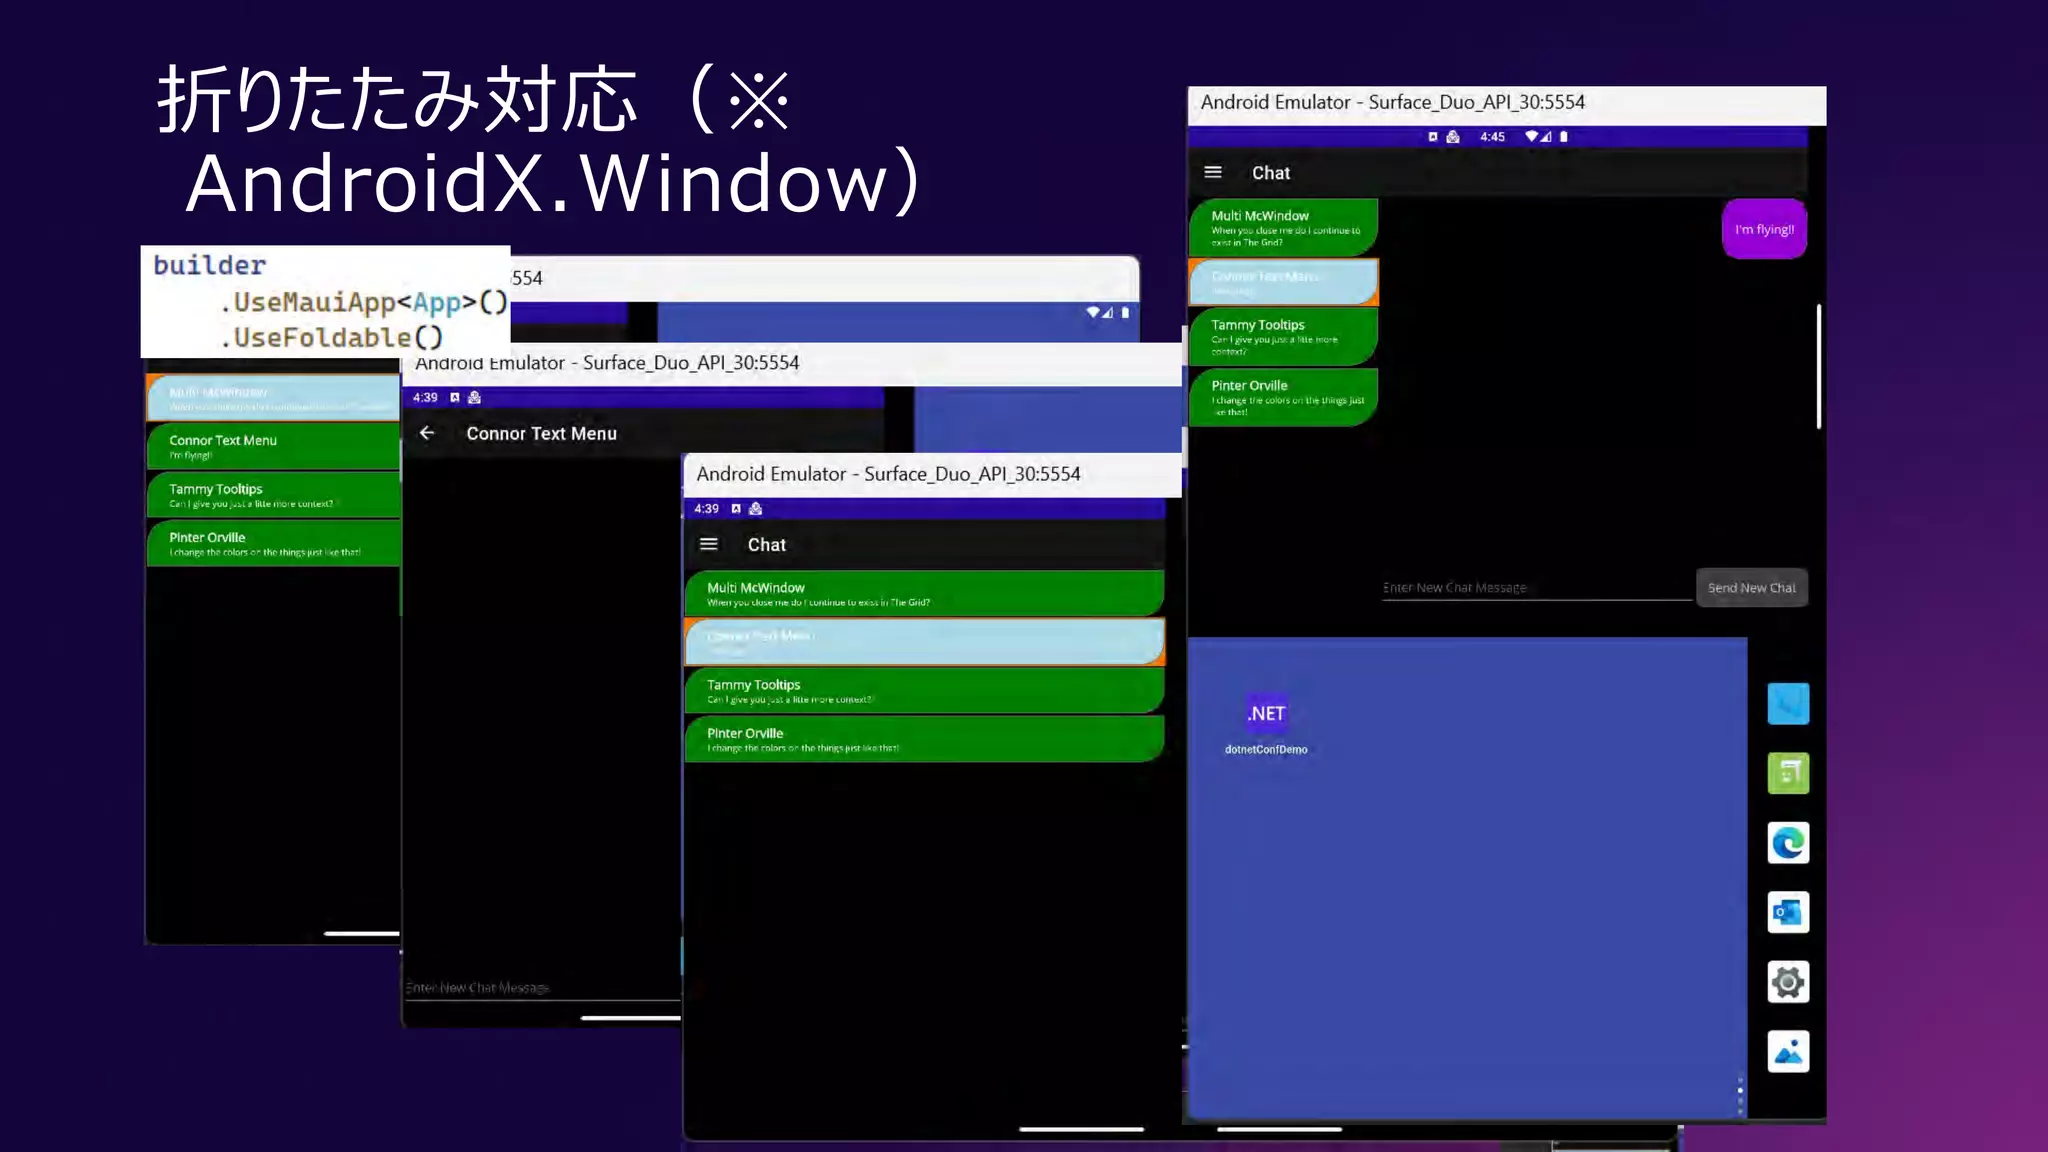Click the Chat title in front 4:39 emulator
Screen dimensions: 2048x1152
tap(767, 545)
